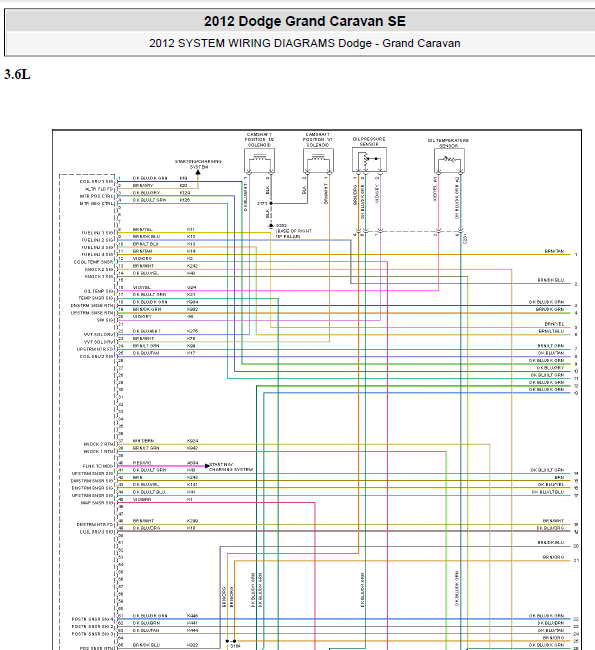The height and width of the screenshot is (650, 595).
Task: Click the Camshaft Position 1/1 Solenoid symbol
Action: 318,161
